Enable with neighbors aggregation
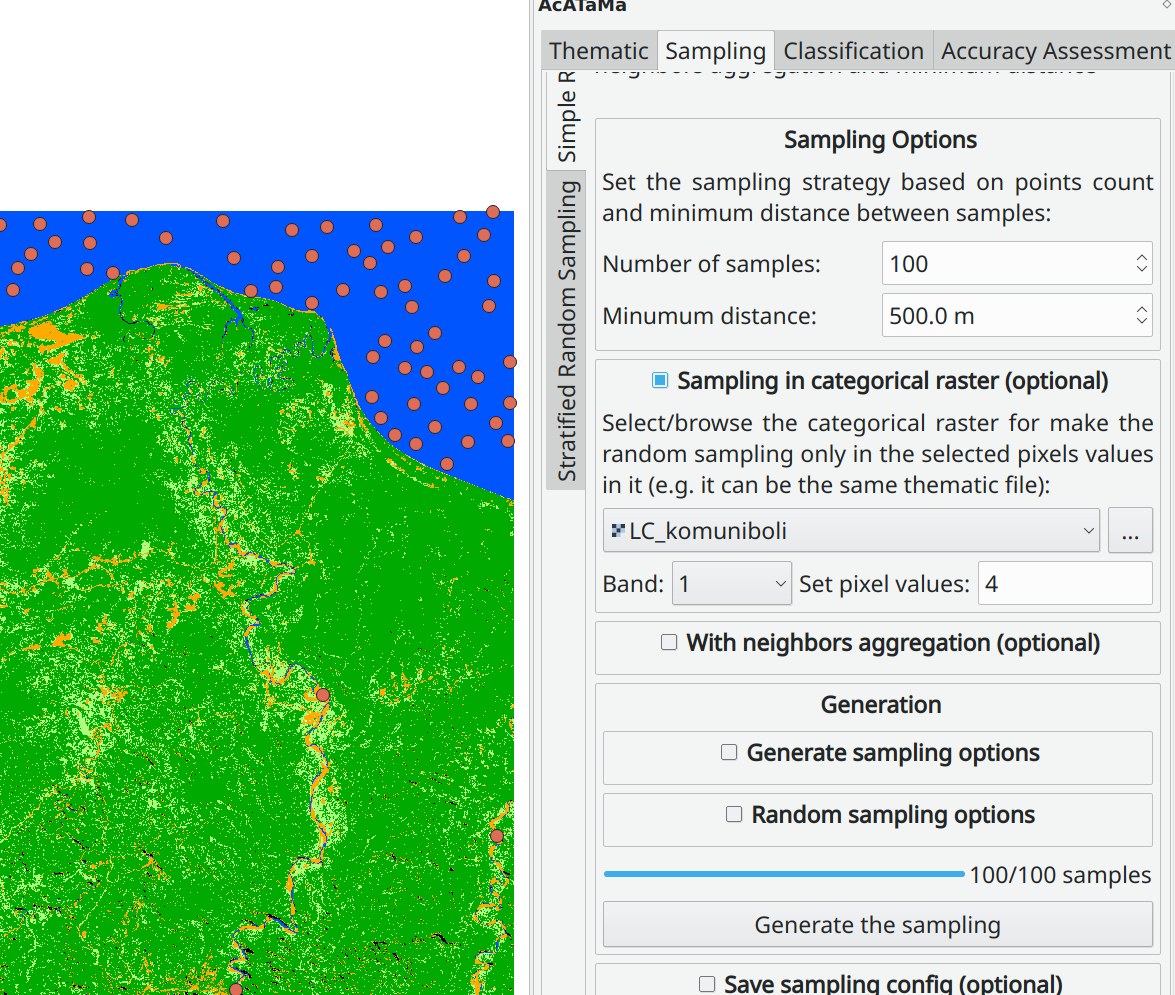 coord(669,643)
